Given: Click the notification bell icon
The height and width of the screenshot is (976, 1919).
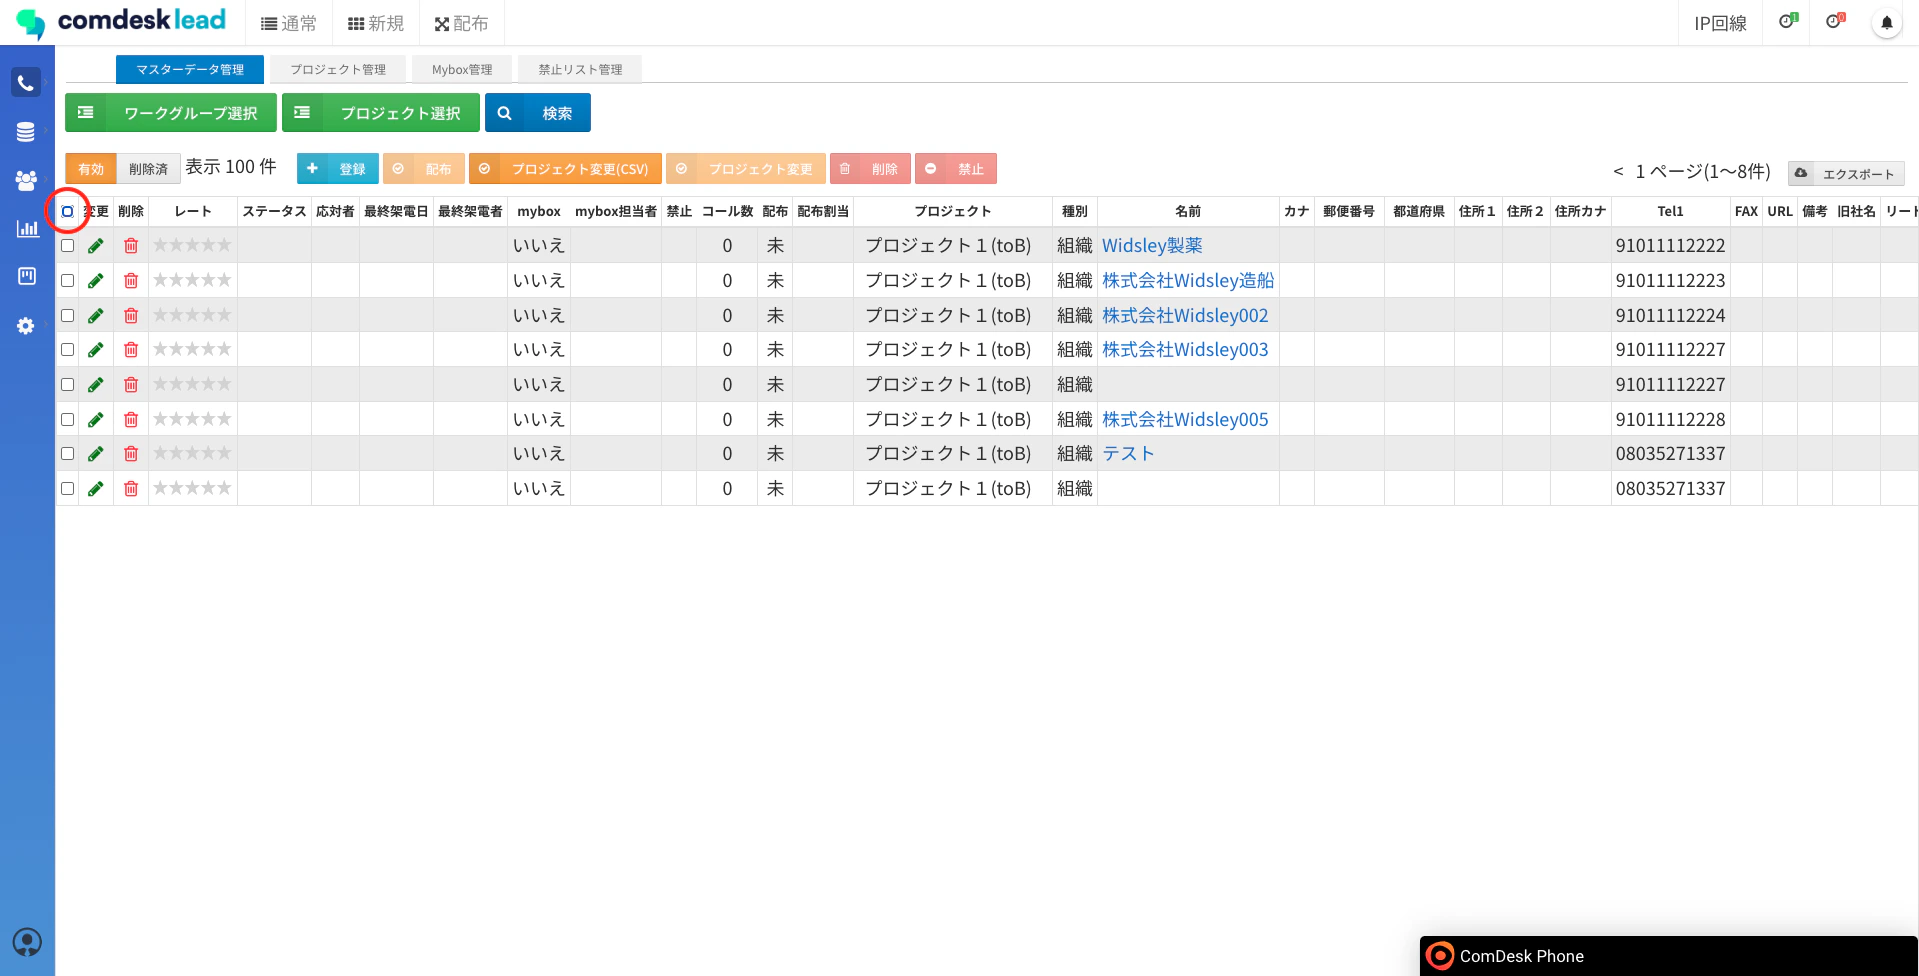Looking at the screenshot, I should (x=1886, y=23).
